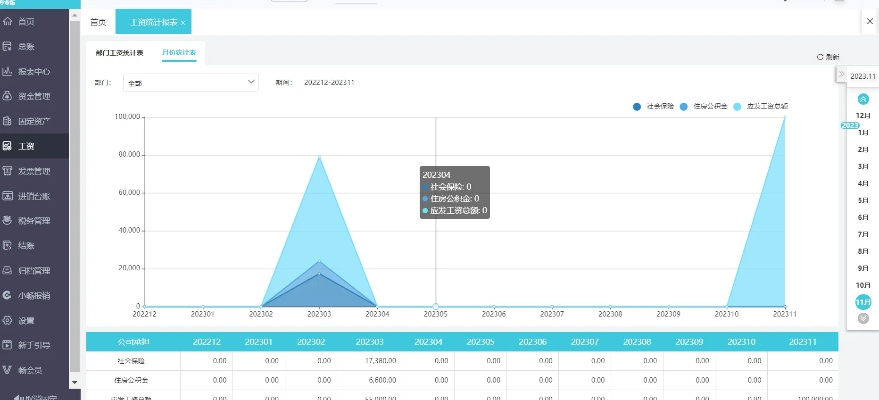Image resolution: width=879 pixels, height=400 pixels.
Task: Click the 202303 peak point on chart
Action: pos(319,156)
